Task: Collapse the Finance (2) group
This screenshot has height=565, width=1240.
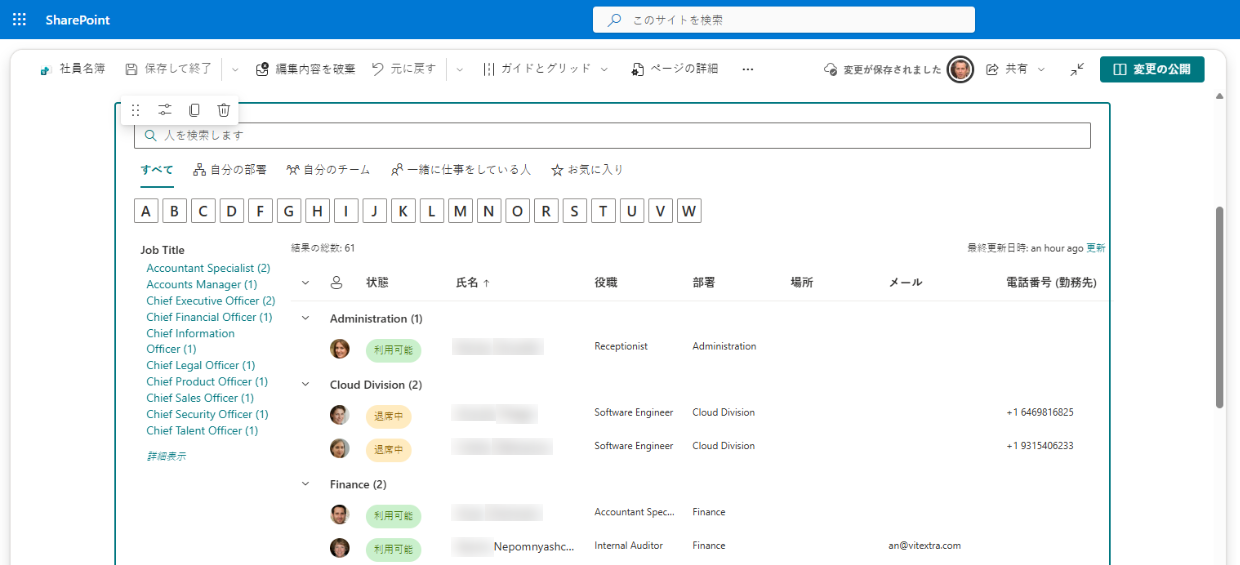Action: click(x=306, y=484)
